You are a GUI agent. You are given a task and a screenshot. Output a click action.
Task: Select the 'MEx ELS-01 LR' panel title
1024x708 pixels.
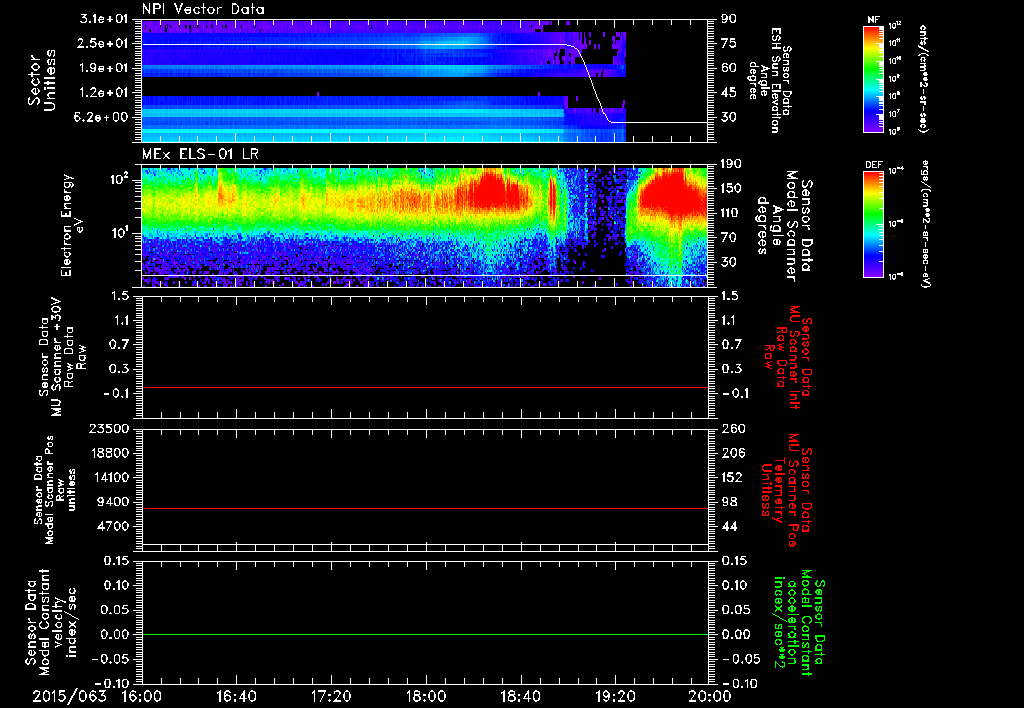pos(199,155)
